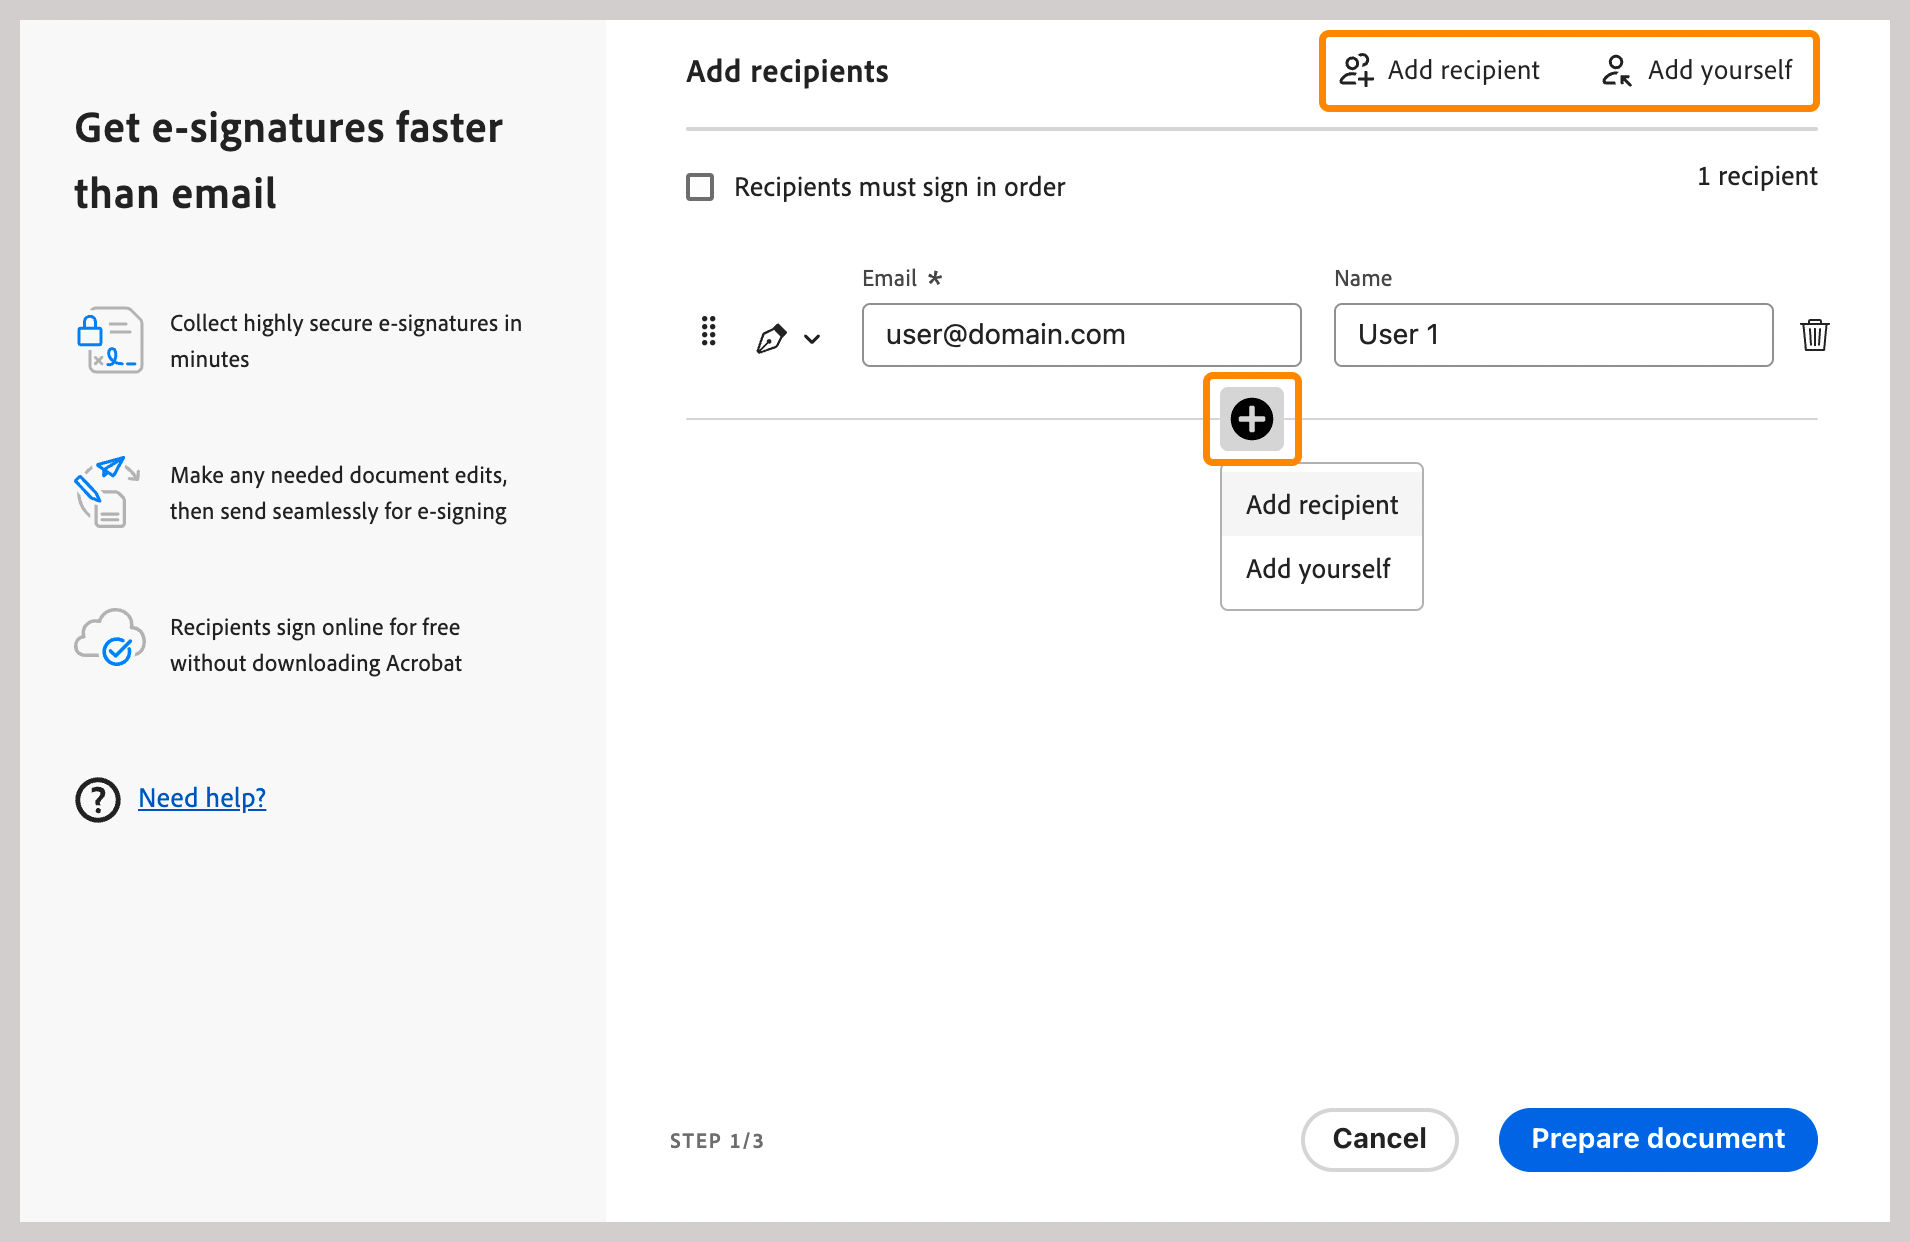Enable Recipients must sign in order
Image resolution: width=1910 pixels, height=1242 pixels.
click(x=700, y=187)
